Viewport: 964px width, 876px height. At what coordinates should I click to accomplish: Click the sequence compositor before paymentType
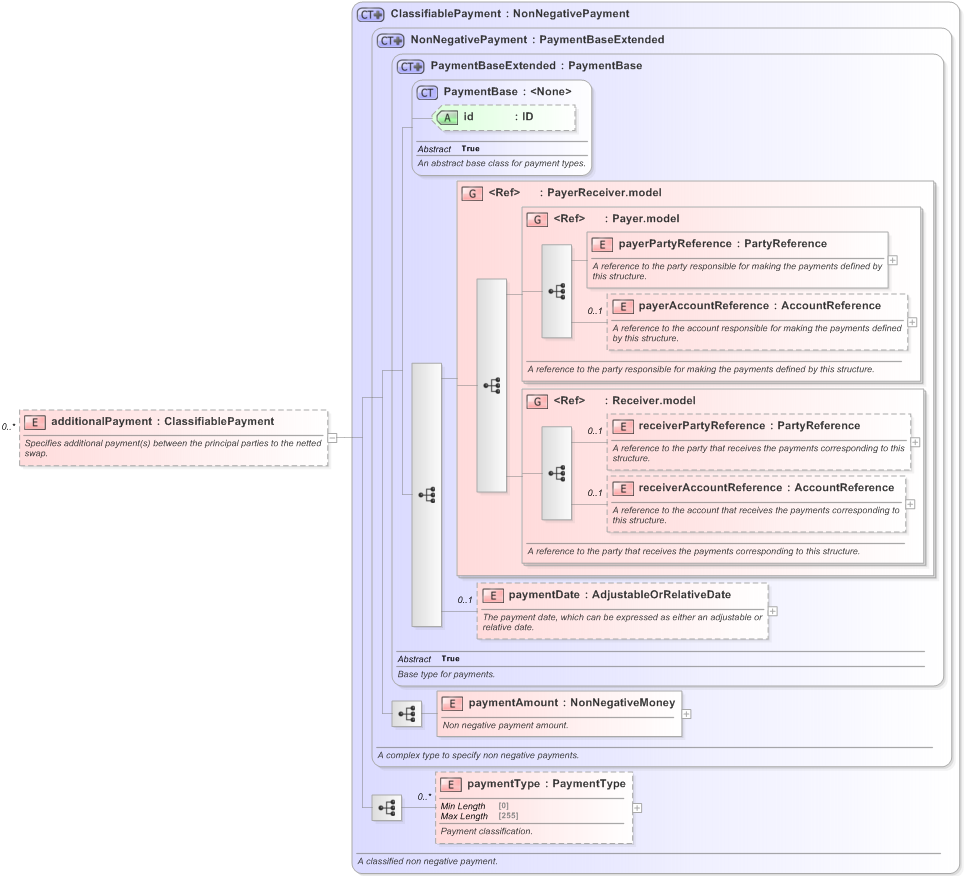point(387,808)
